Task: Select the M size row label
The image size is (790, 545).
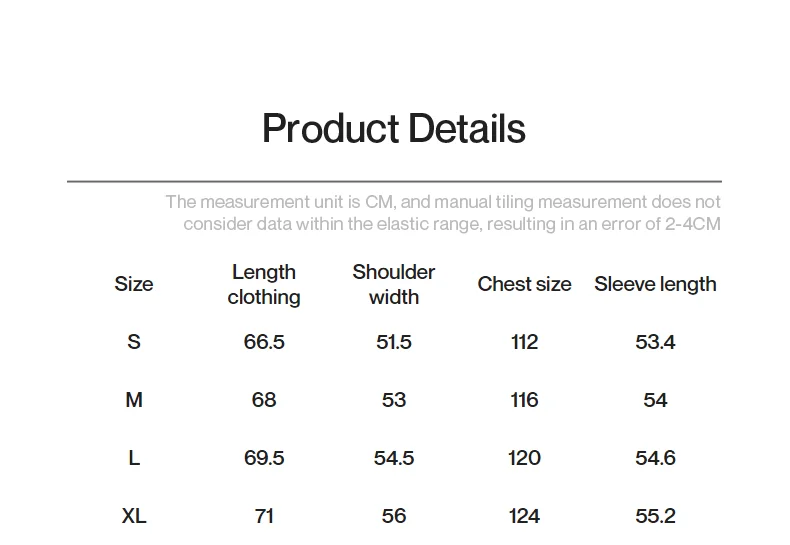Action: click(x=134, y=400)
